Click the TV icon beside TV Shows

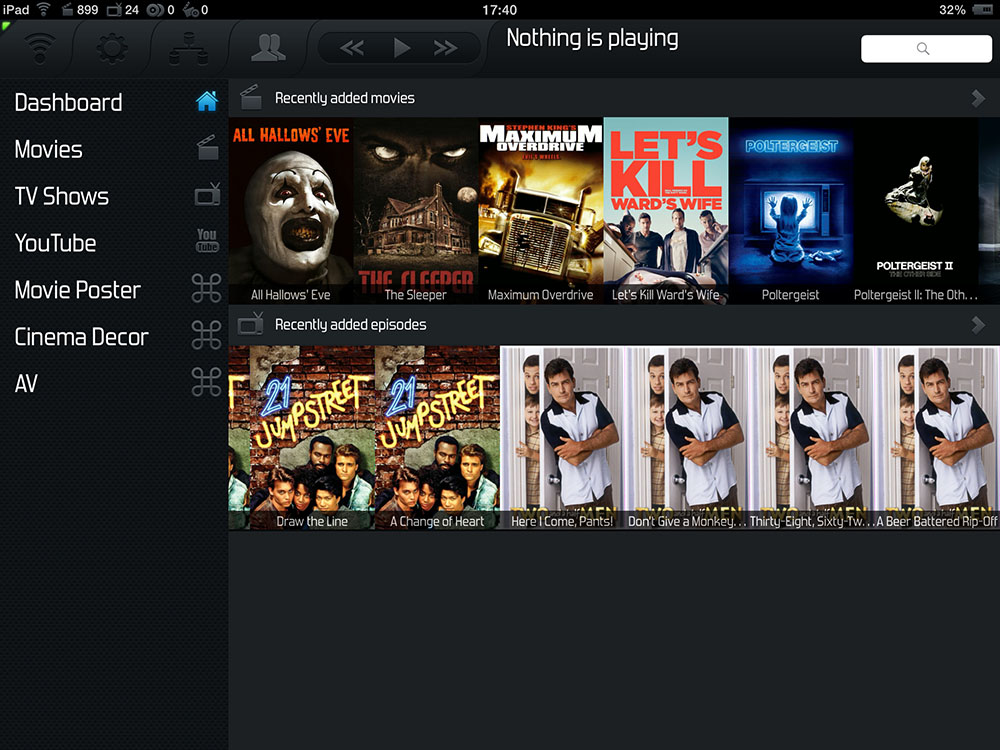(207, 196)
